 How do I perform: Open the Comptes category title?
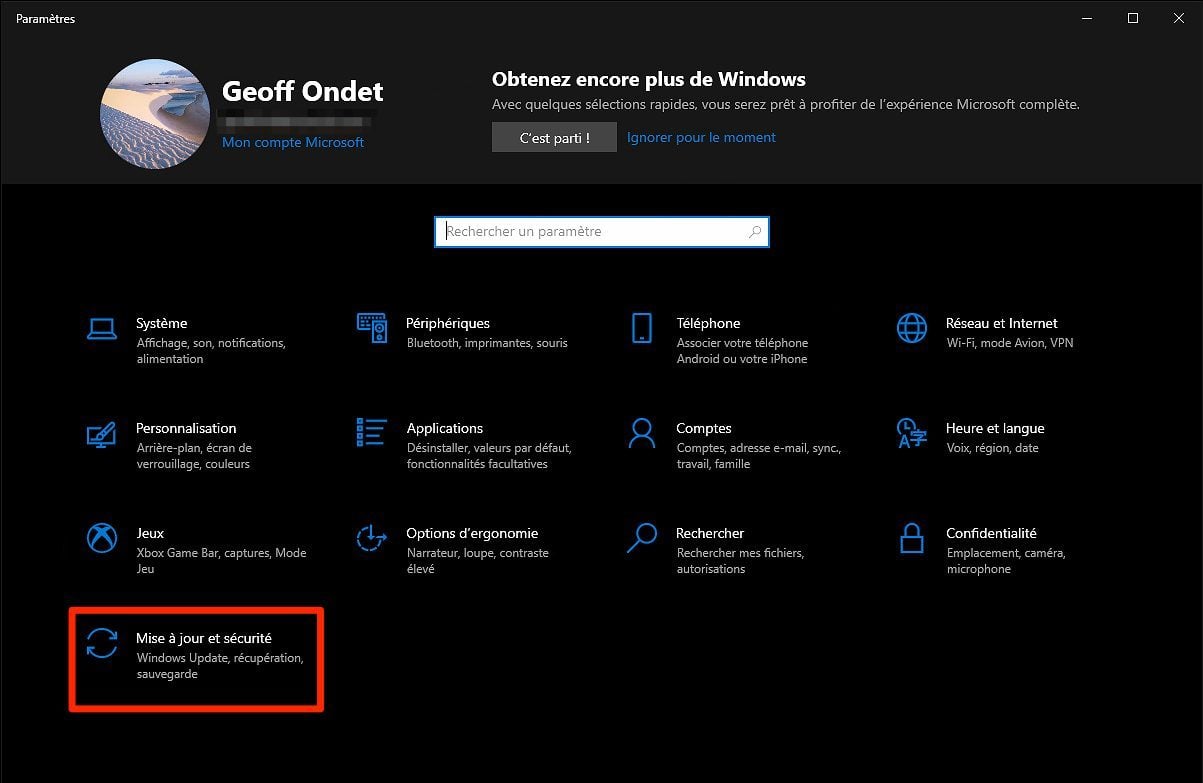point(704,428)
